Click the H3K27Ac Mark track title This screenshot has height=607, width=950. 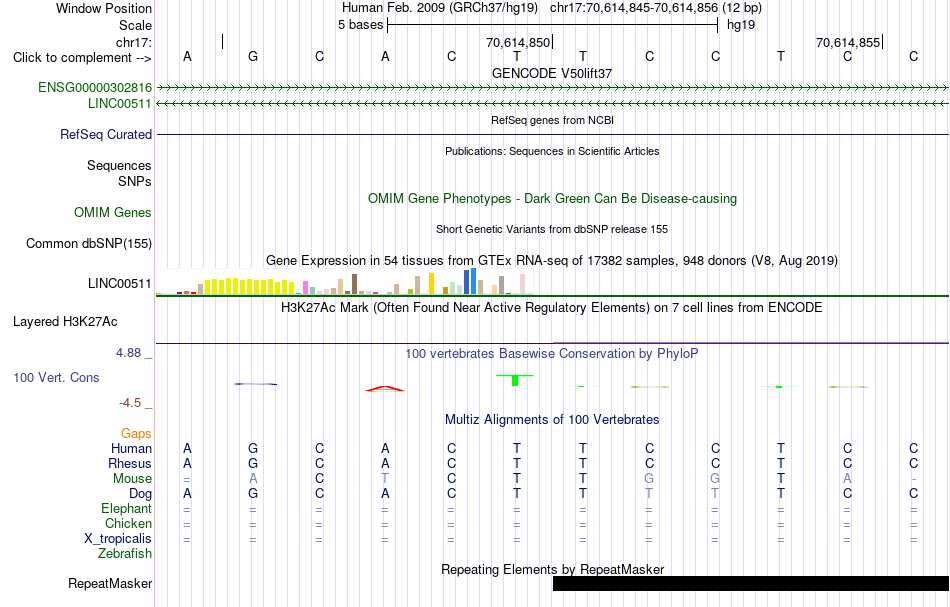pyautogui.click(x=552, y=308)
